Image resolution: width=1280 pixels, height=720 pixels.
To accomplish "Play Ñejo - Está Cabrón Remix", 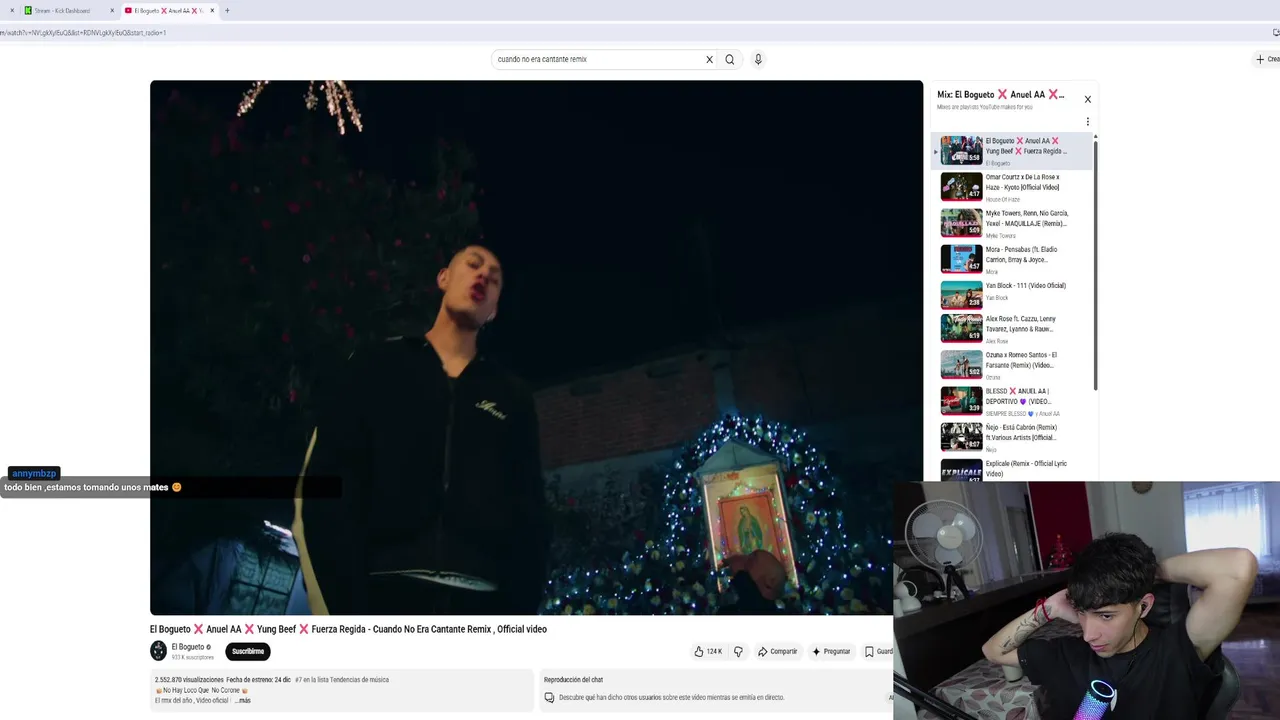I will pos(1012,437).
